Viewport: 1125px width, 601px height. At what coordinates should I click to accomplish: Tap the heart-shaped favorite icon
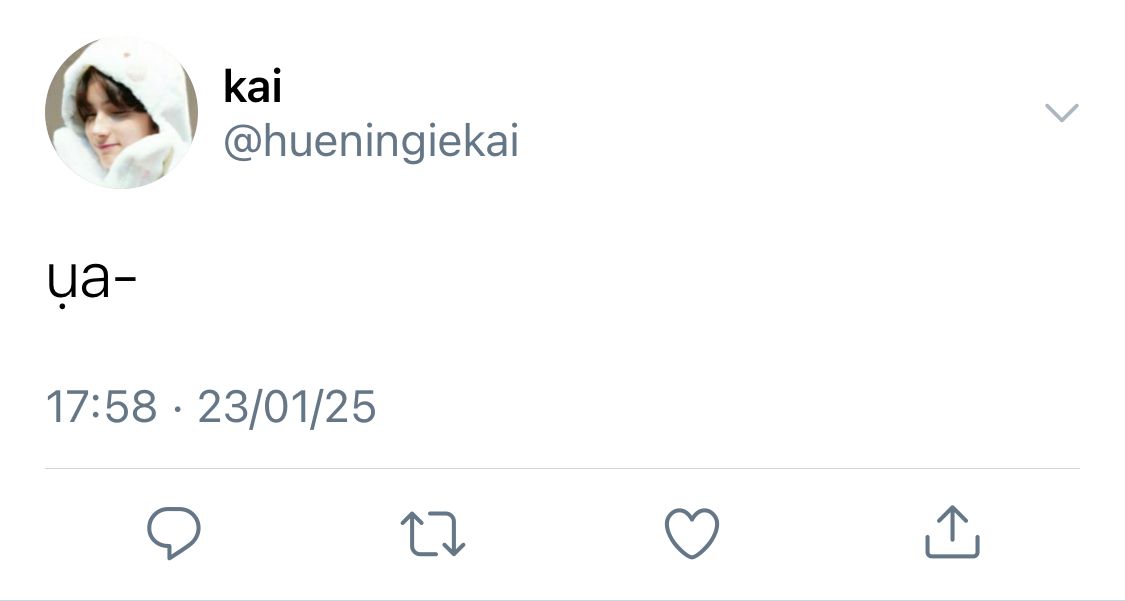pyautogui.click(x=692, y=533)
